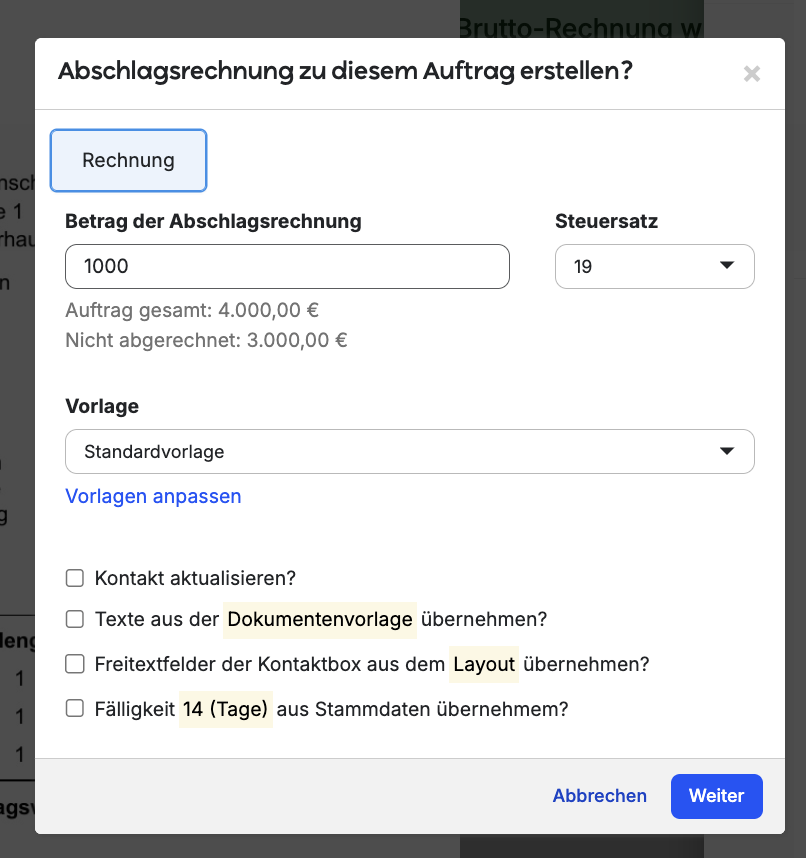
Task: Toggle the Fälligkeit aus Stammdaten checkbox
Action: 75,709
